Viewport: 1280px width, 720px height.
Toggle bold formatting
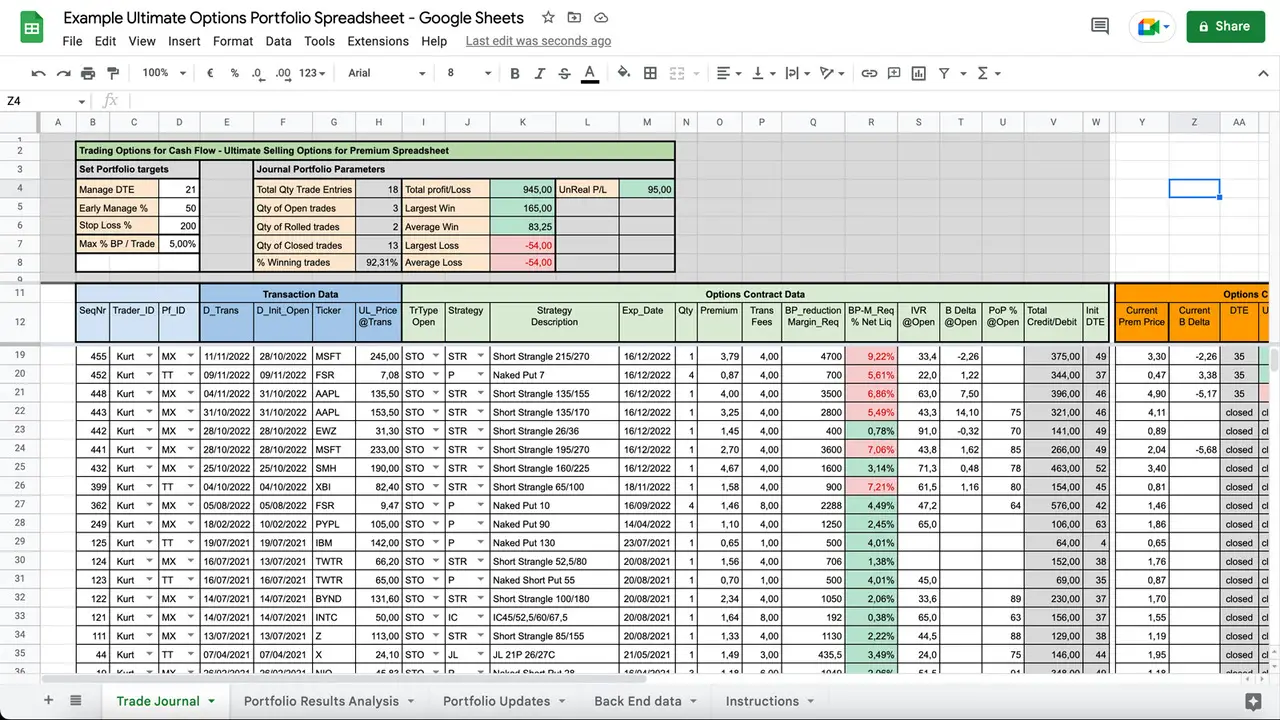(515, 73)
